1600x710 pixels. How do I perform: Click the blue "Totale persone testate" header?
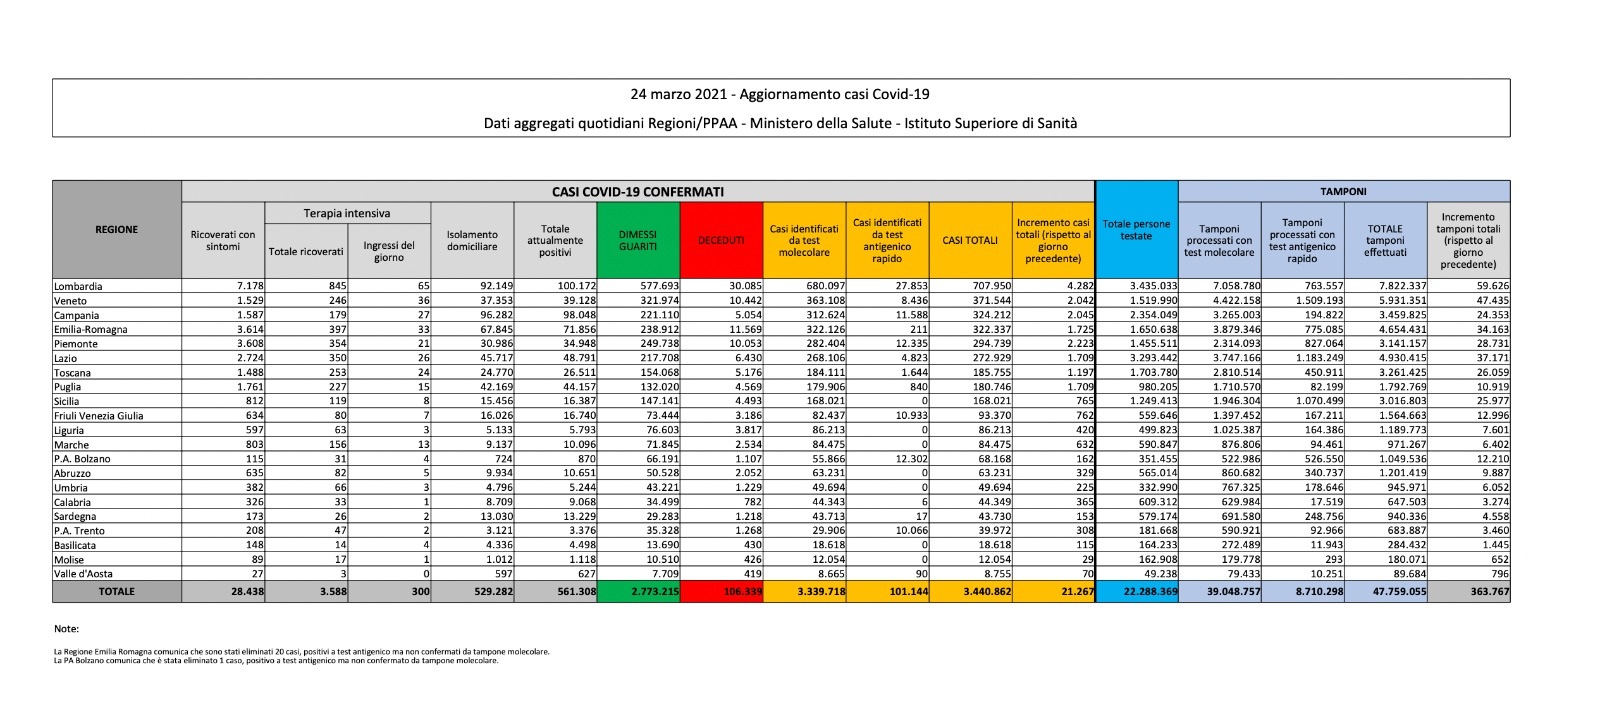click(1136, 230)
